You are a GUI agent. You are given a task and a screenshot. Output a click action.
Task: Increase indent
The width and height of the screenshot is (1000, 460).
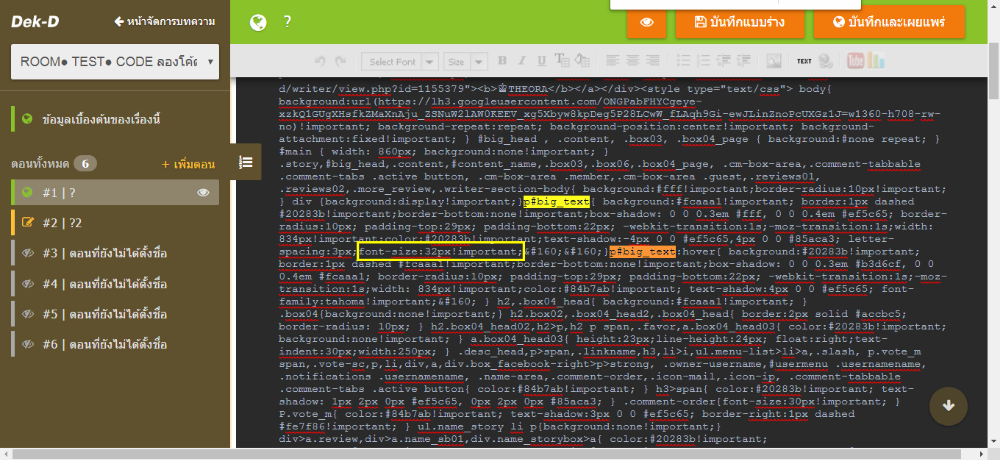[x=744, y=61]
